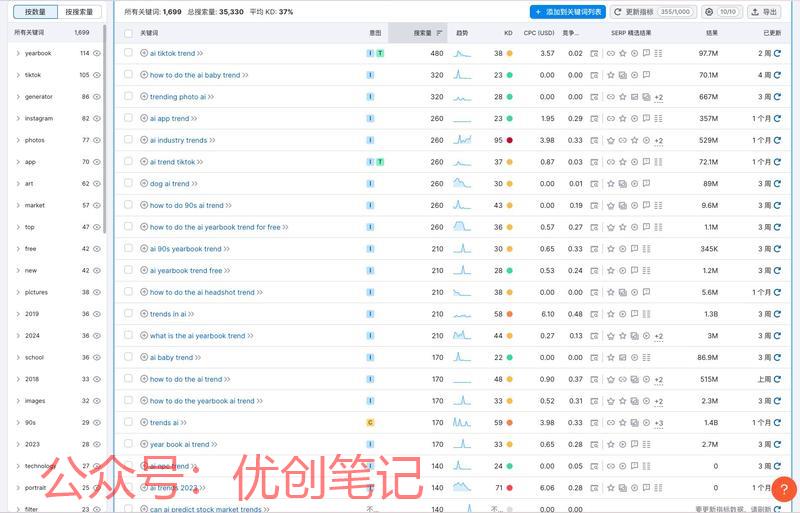Sort by the 关键词 column header
The height and width of the screenshot is (513, 800).
(x=149, y=33)
